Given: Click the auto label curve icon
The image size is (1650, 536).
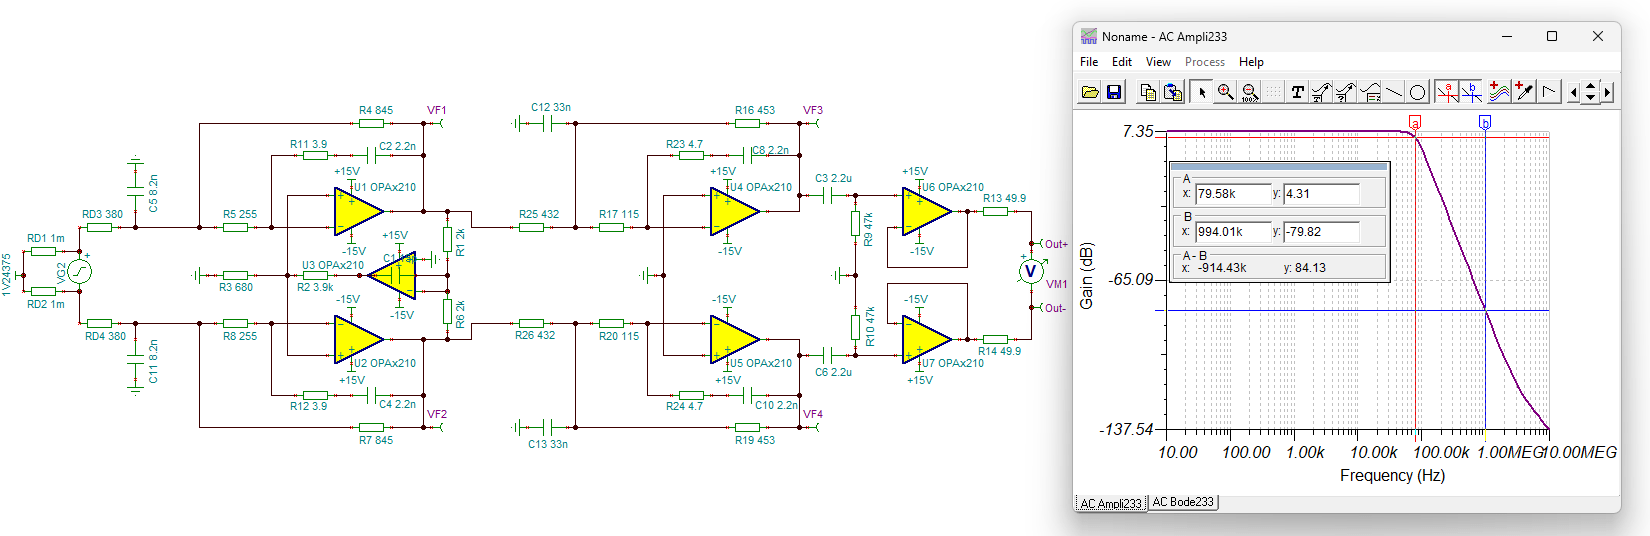Looking at the screenshot, I should click(x=1321, y=92).
